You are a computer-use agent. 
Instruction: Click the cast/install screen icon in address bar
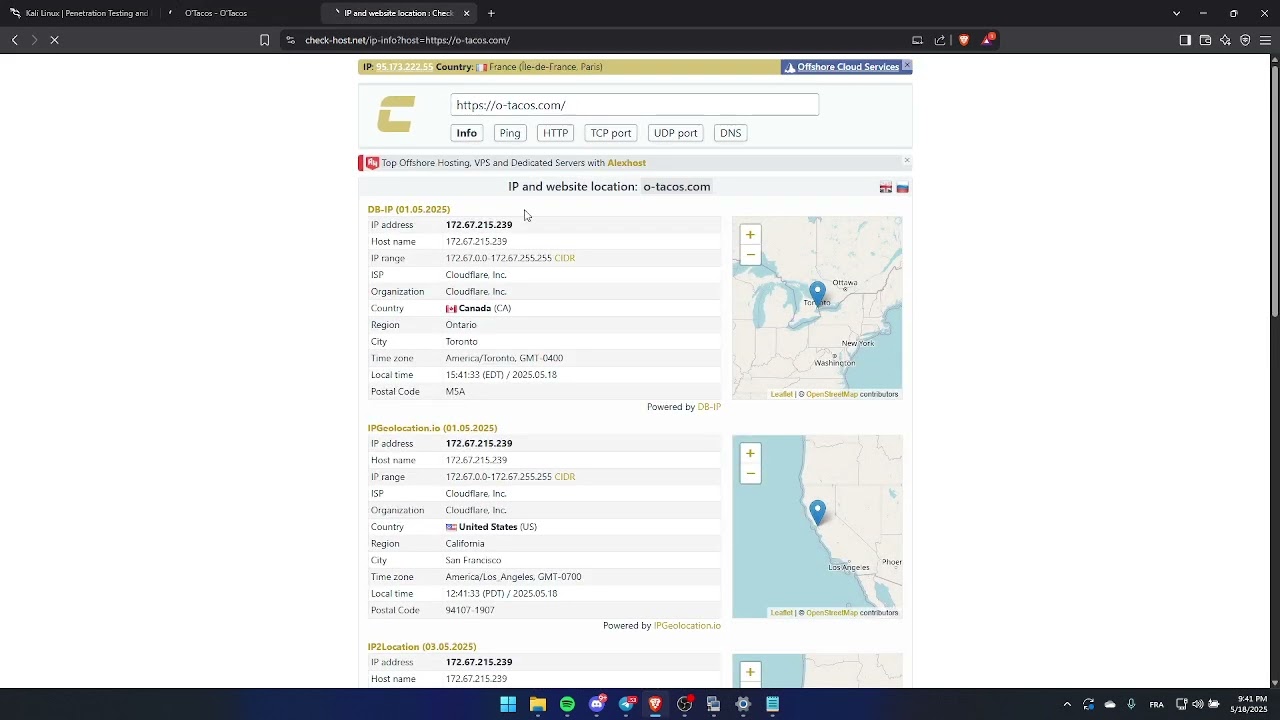click(x=917, y=40)
